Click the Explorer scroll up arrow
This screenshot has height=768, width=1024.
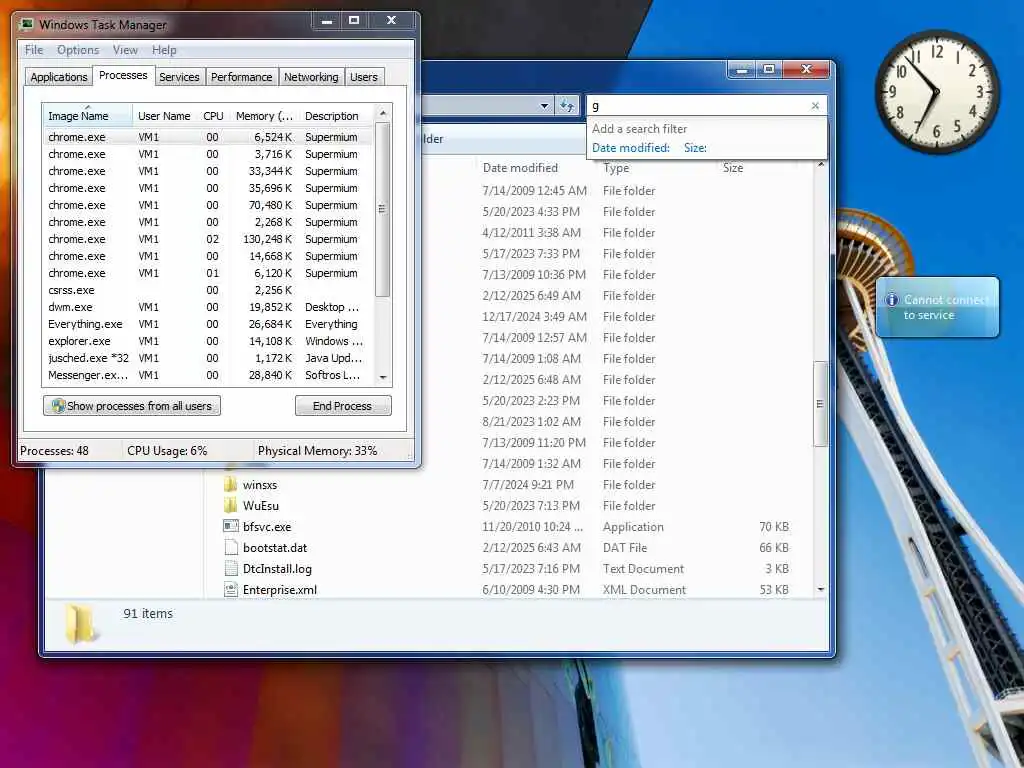(820, 164)
